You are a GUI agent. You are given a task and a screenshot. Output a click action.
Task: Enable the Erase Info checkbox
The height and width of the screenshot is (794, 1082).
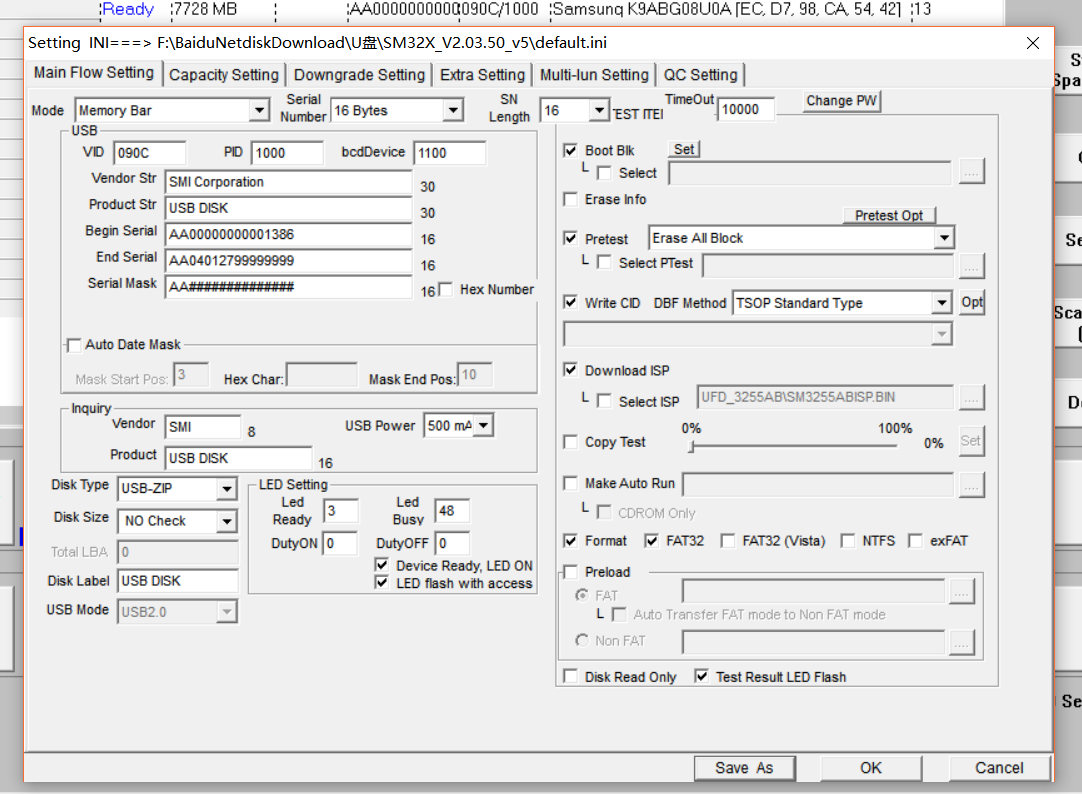[570, 199]
